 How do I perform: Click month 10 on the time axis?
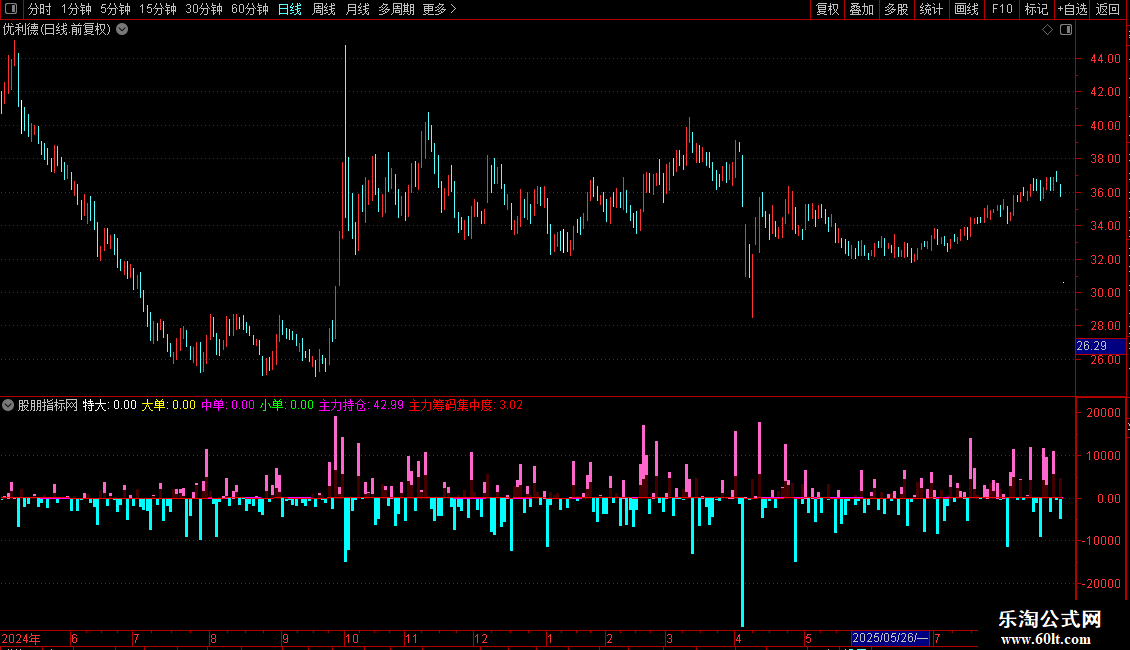352,638
